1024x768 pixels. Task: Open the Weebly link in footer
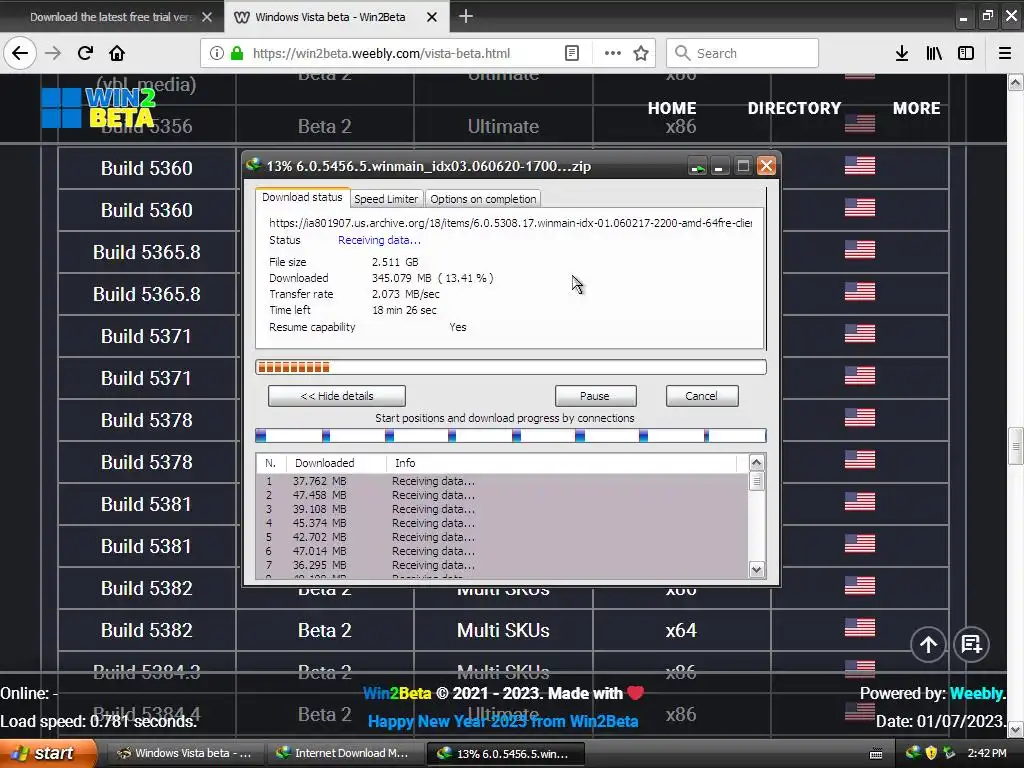[976, 694]
